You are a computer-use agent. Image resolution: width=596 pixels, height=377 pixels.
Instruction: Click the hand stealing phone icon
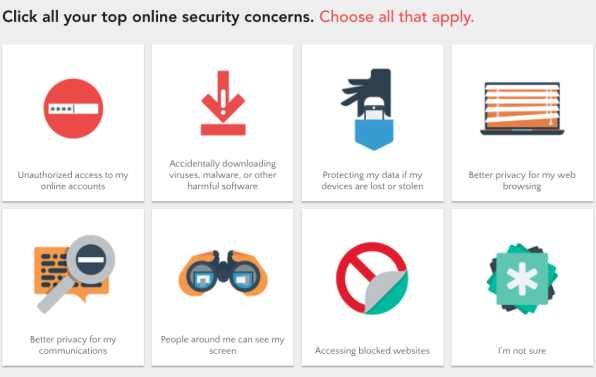pos(369,109)
